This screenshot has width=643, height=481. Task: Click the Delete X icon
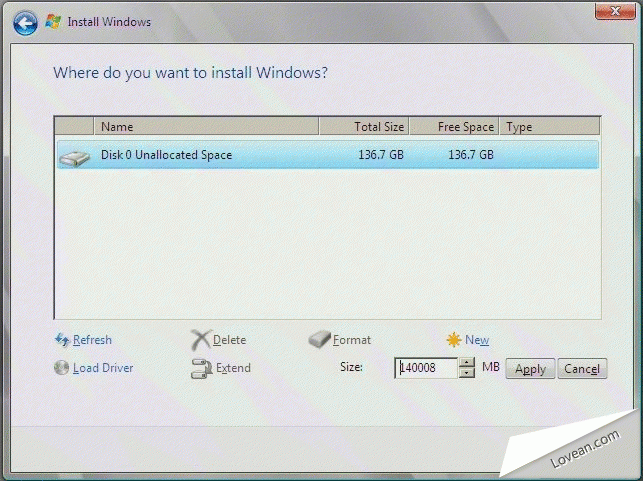[x=201, y=340]
